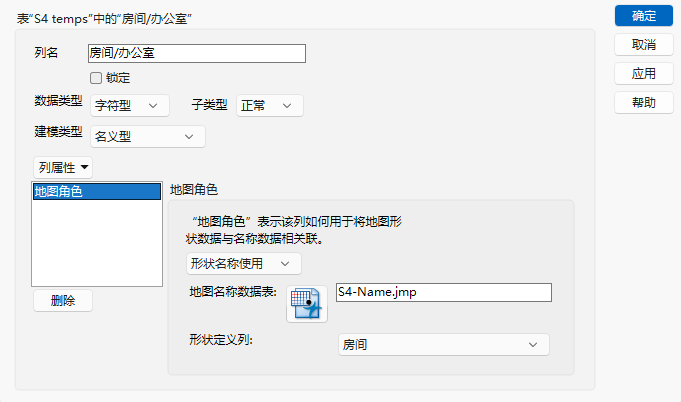Click the 删除 button
The width and height of the screenshot is (681, 402).
pyautogui.click(x=63, y=300)
